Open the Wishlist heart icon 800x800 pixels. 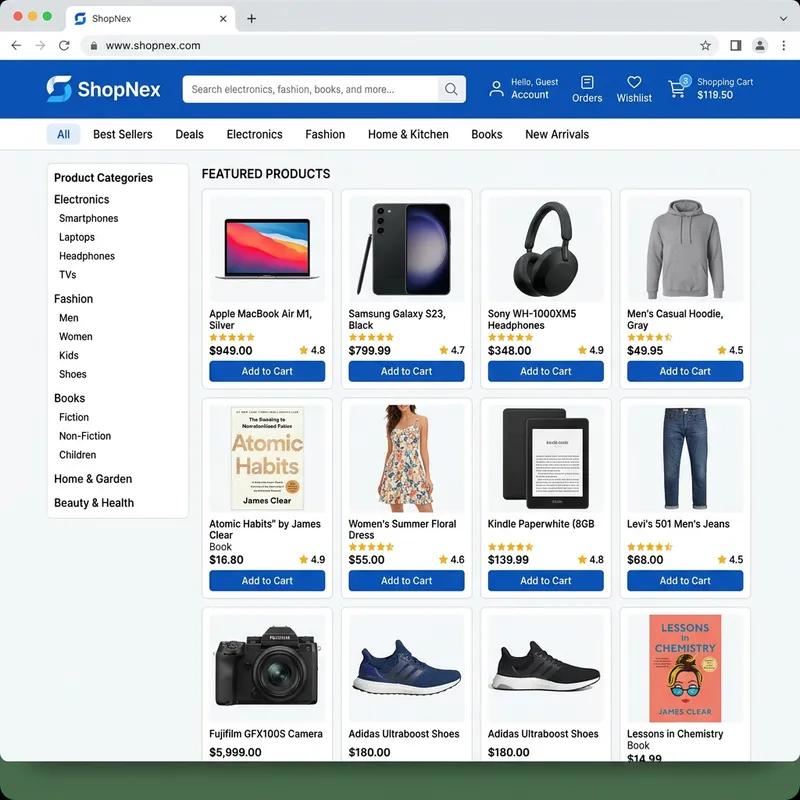click(x=634, y=82)
